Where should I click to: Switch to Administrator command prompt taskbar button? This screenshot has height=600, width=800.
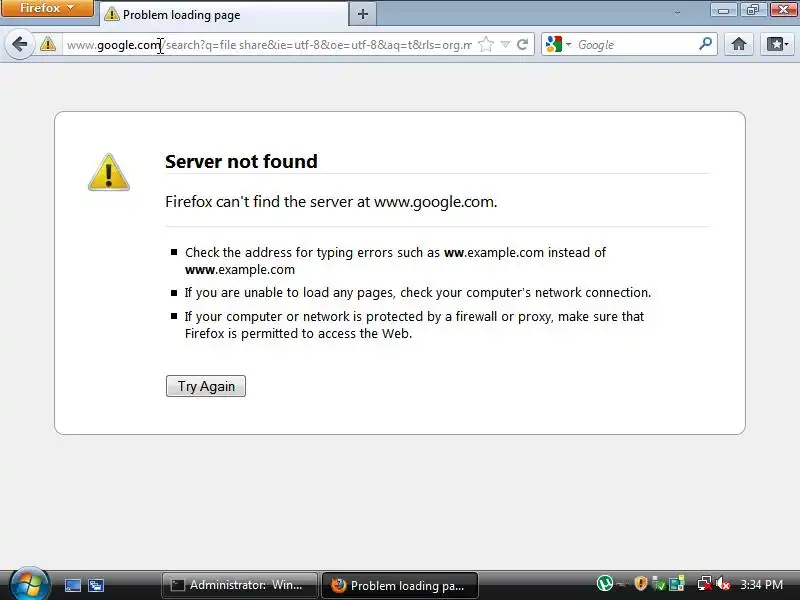[239, 585]
